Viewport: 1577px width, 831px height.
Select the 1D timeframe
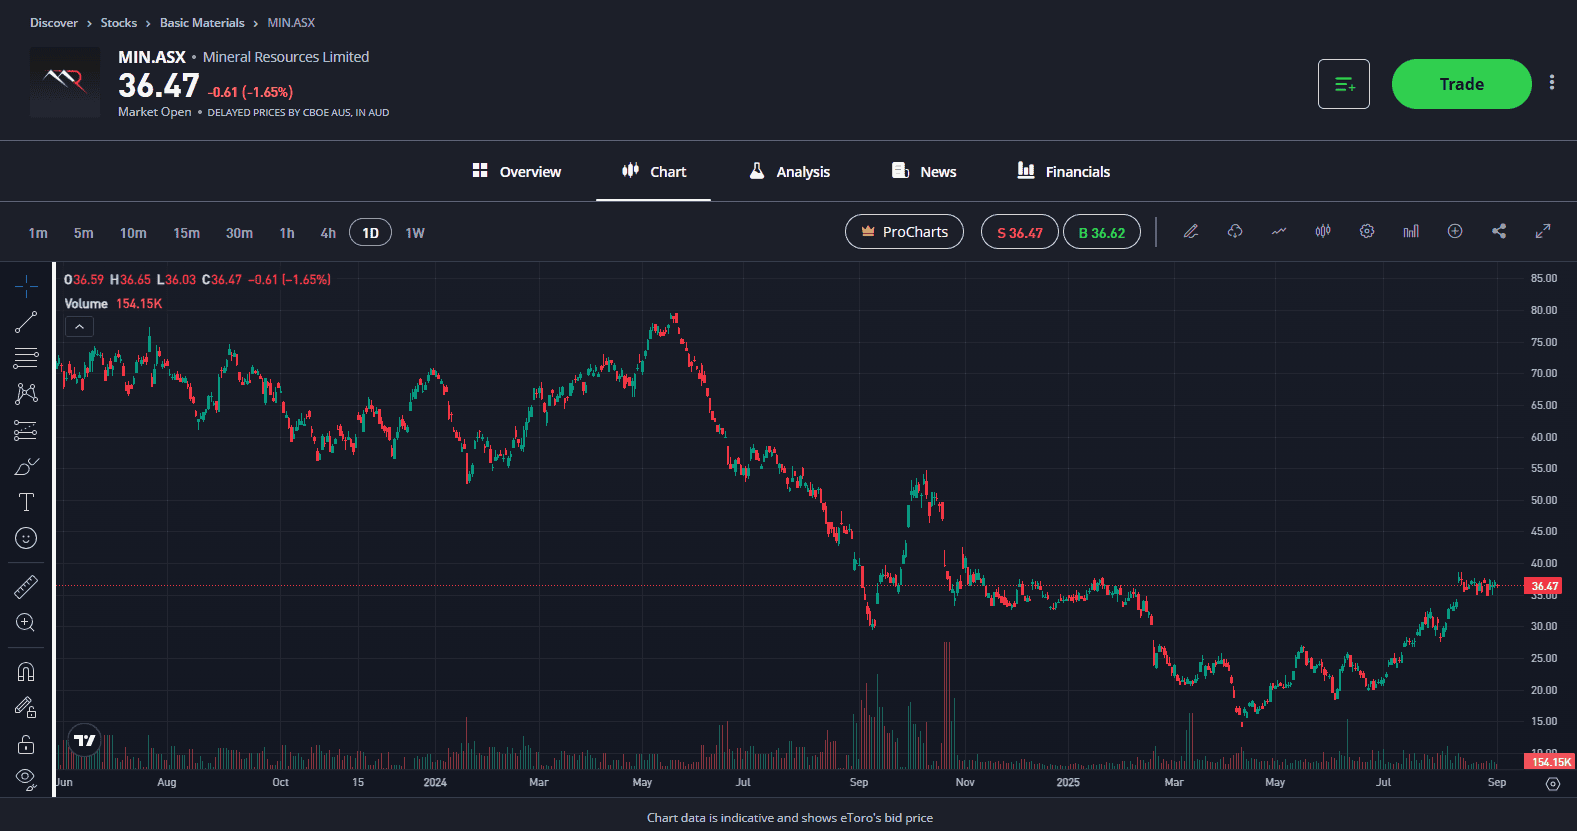pos(370,233)
